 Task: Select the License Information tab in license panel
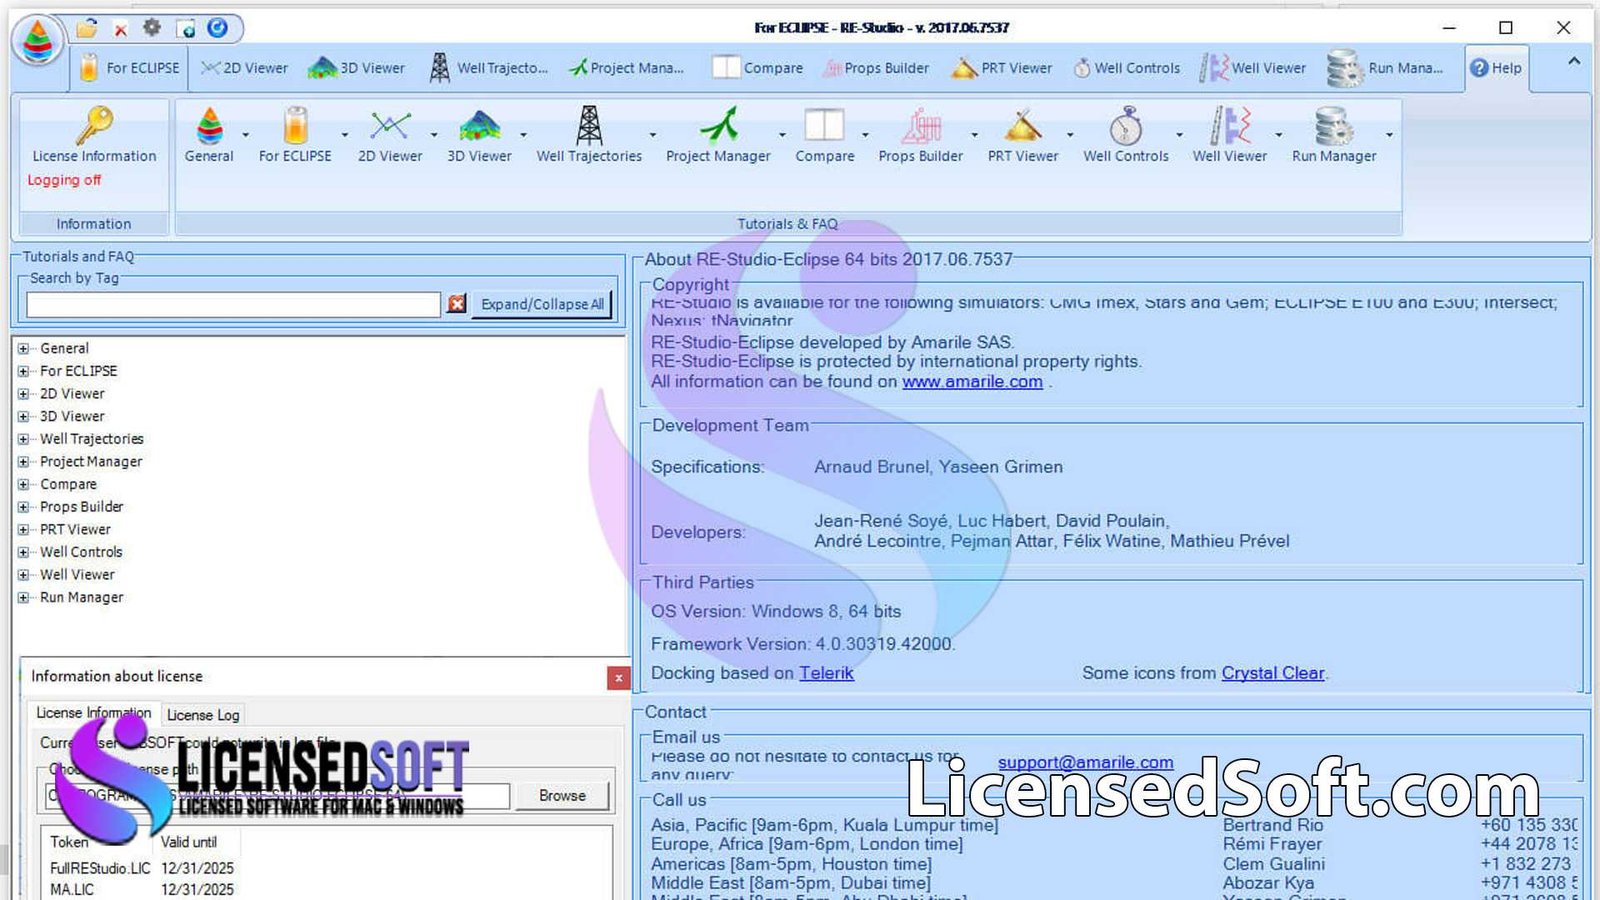[93, 713]
